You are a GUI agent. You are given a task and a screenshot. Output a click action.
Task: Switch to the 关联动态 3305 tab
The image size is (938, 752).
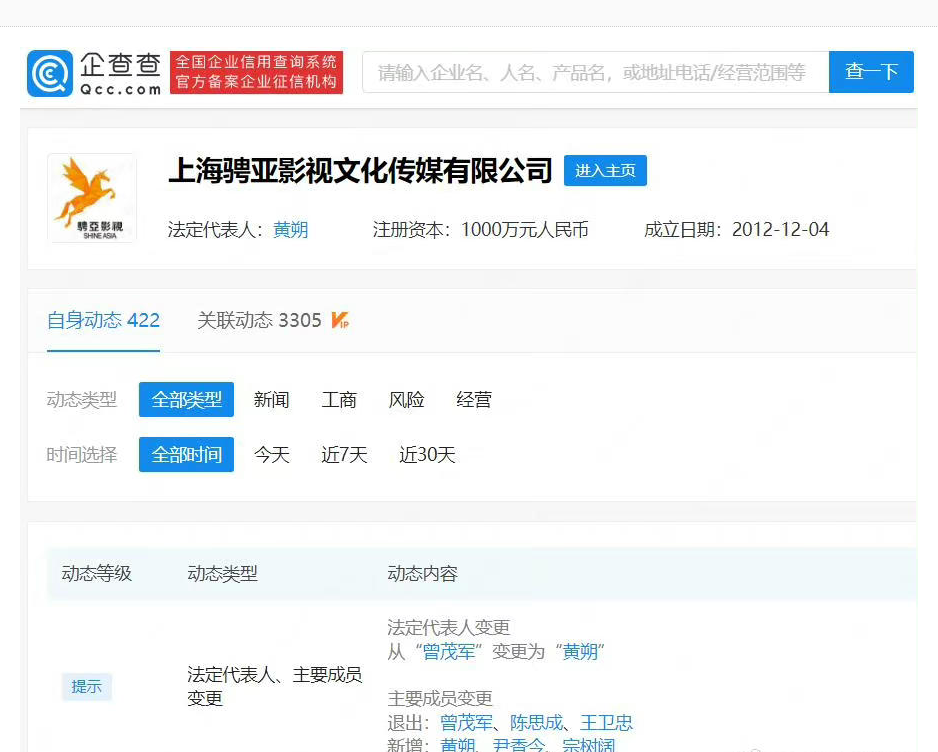[x=262, y=320]
